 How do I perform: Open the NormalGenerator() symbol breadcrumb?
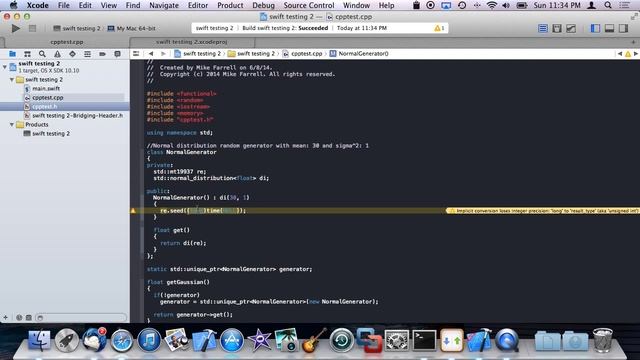point(359,53)
